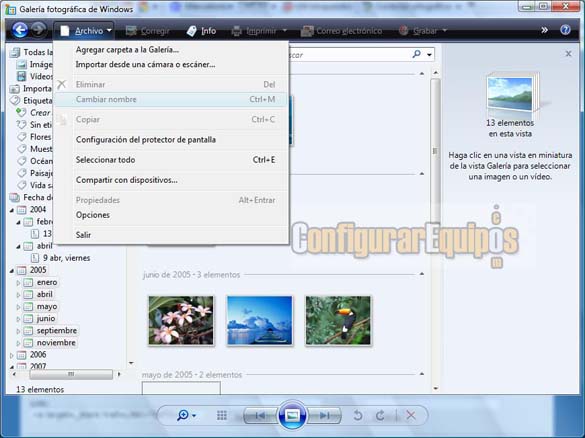Expand the enero month under 2005
Screen dimensions: 585x438
18,283
